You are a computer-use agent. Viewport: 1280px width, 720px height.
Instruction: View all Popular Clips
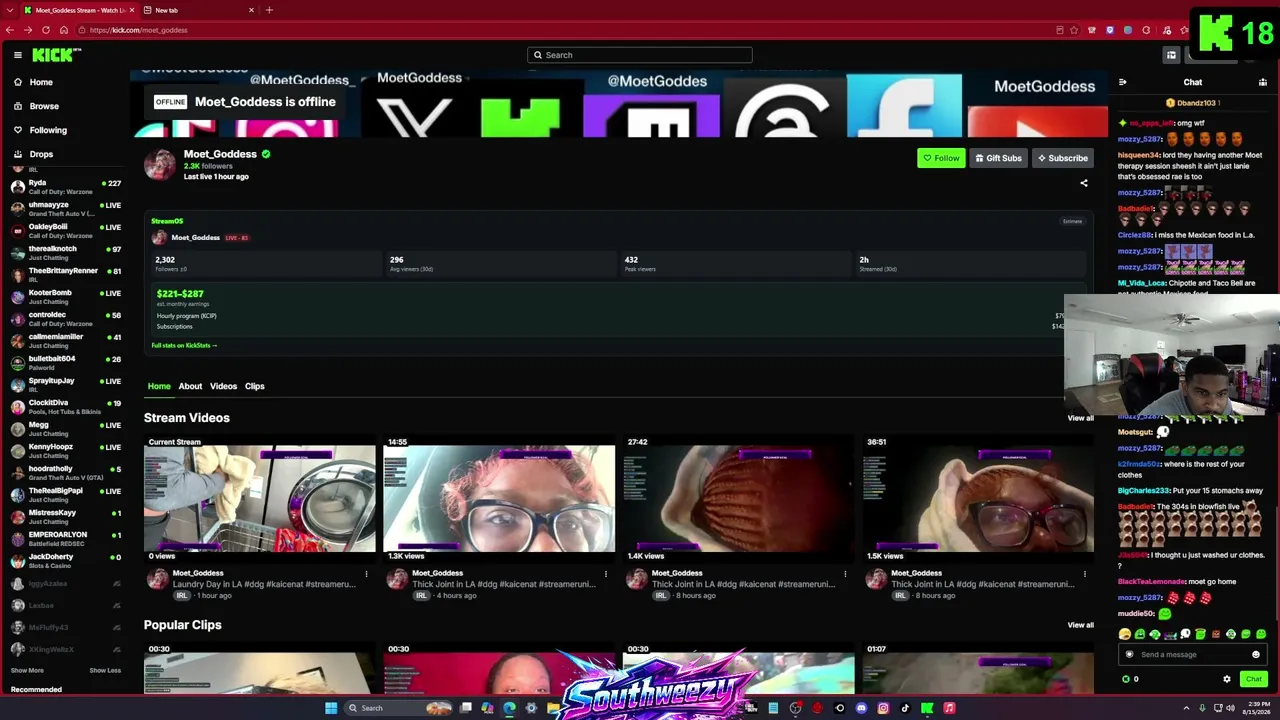tap(1081, 625)
